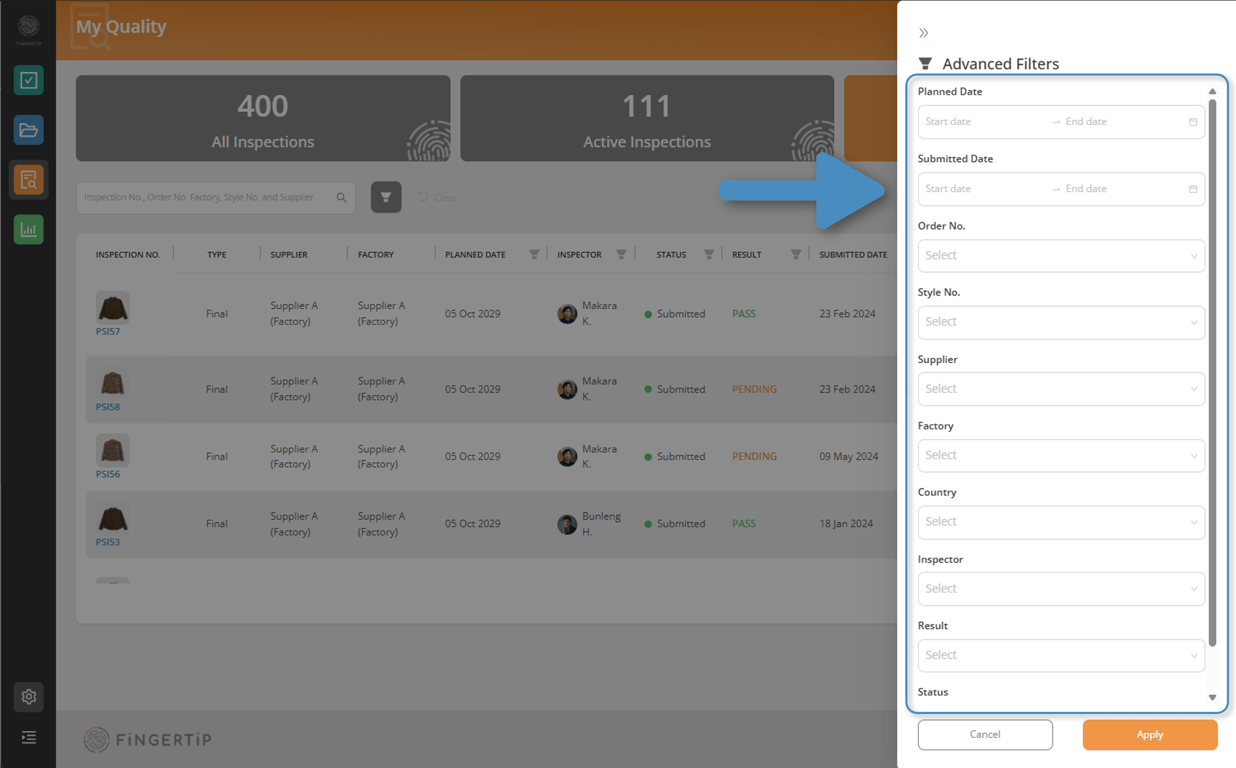
Task: Click jacket thumbnail for PSI57
Action: [x=113, y=307]
